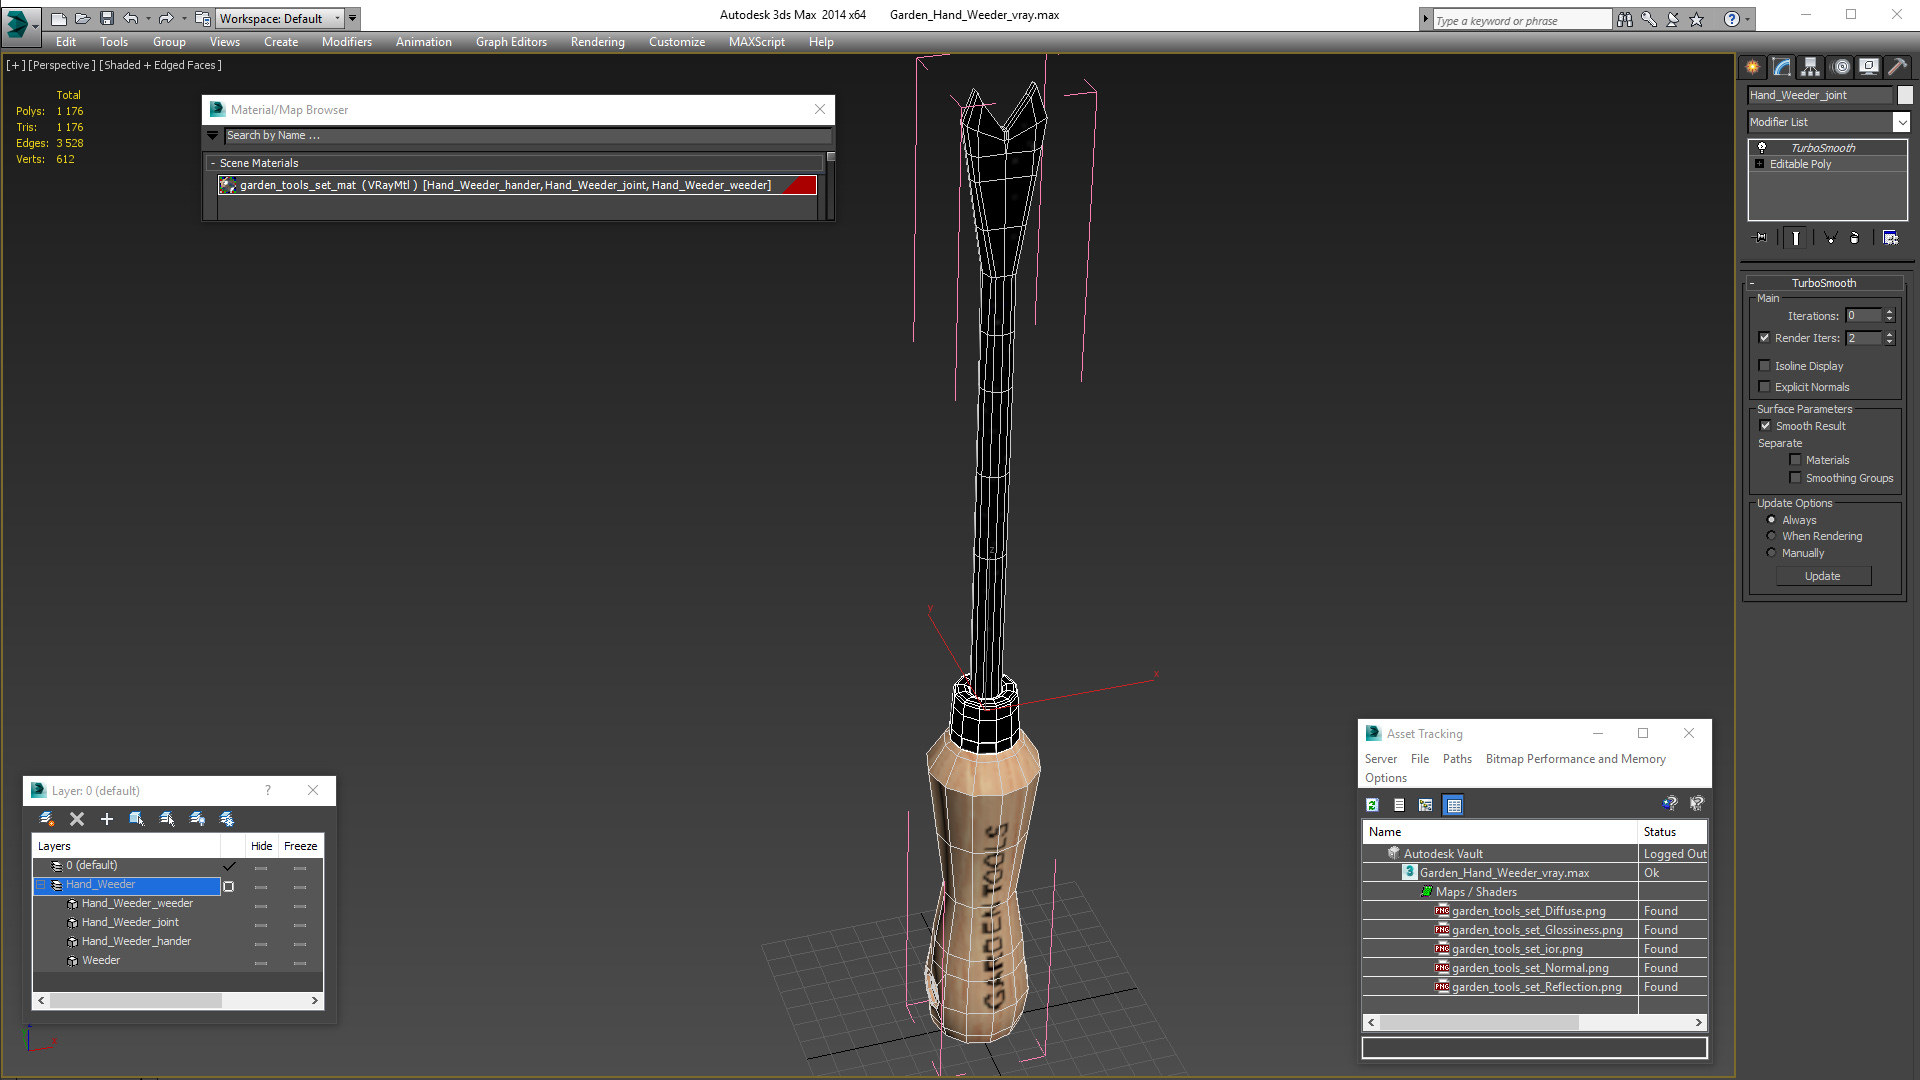The image size is (1920, 1080).
Task: Open the Utilities hammer panel tab
Action: tap(1897, 67)
